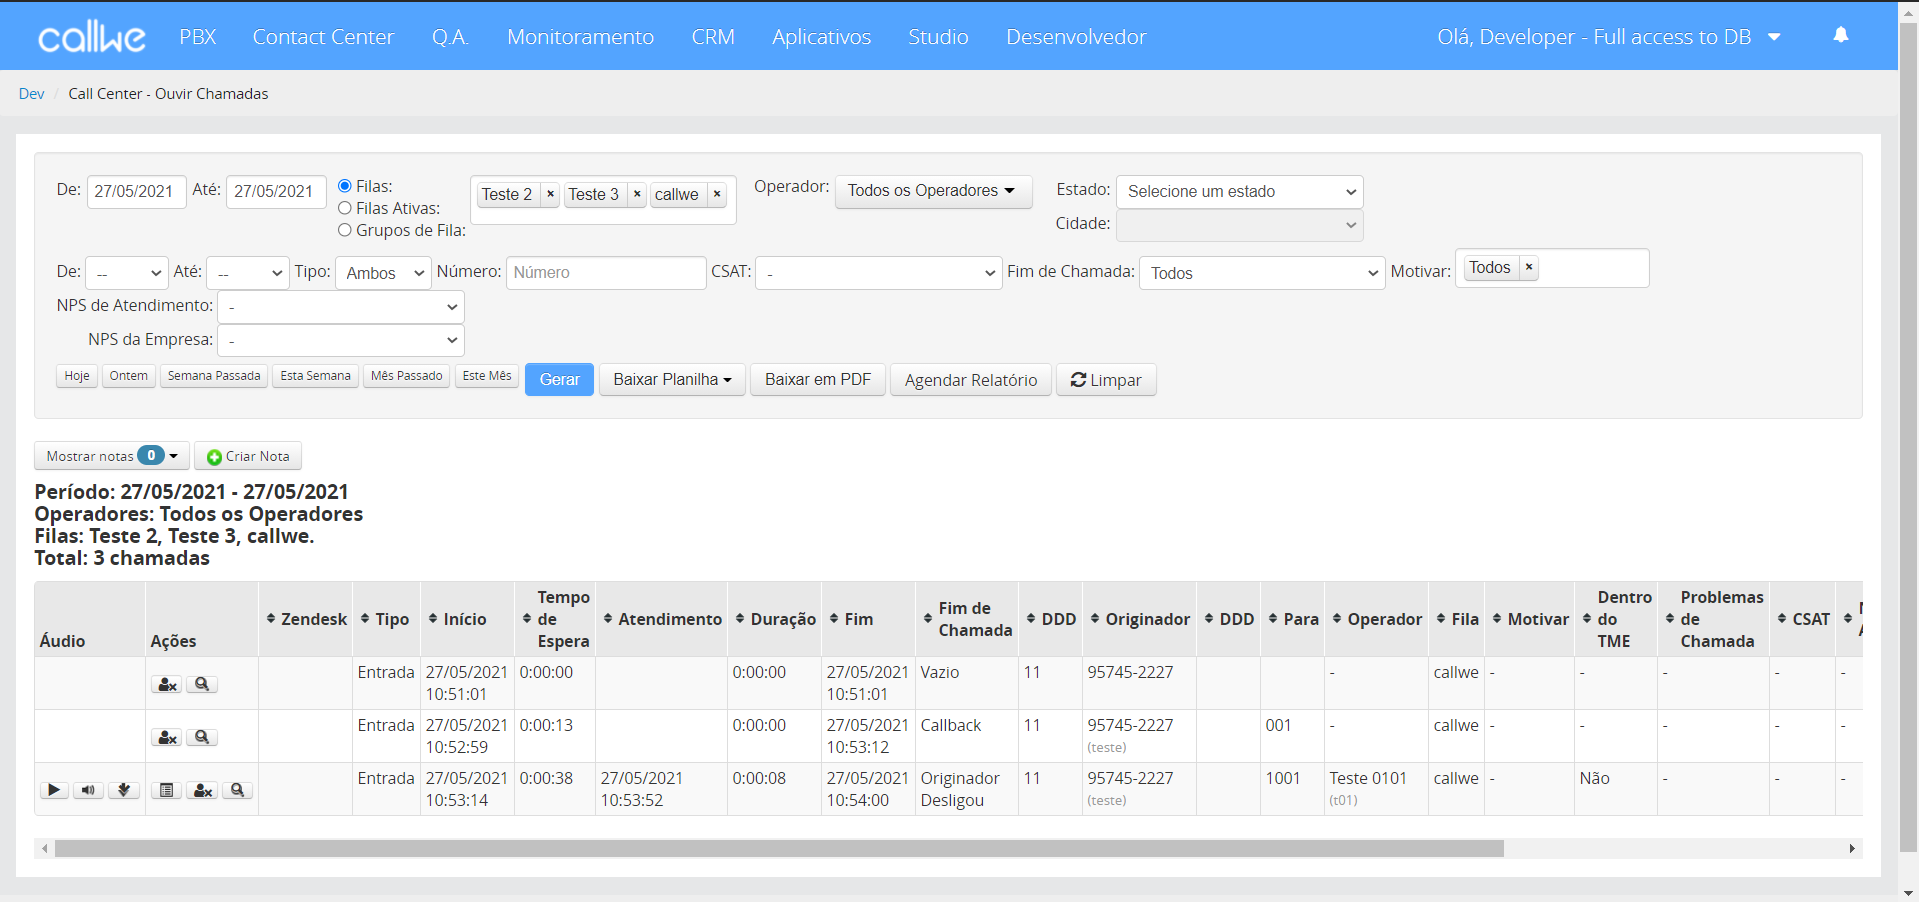Sort table by the Operador column
The width and height of the screenshot is (1919, 902).
(x=1376, y=619)
